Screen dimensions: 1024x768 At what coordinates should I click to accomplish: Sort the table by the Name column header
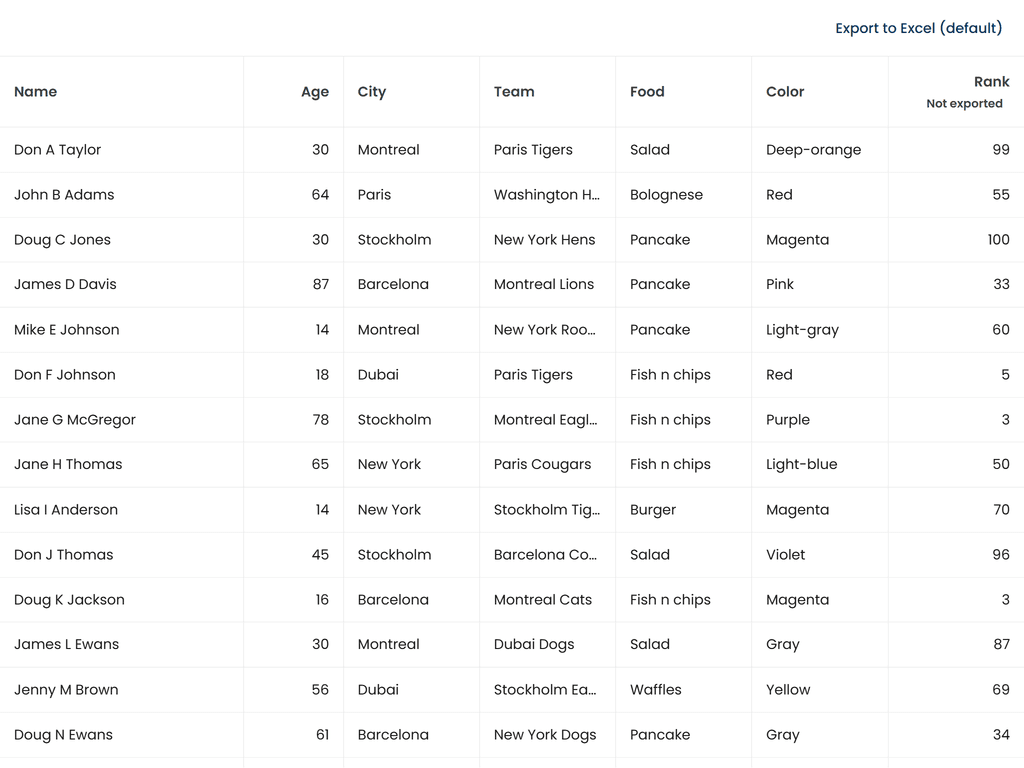[35, 91]
